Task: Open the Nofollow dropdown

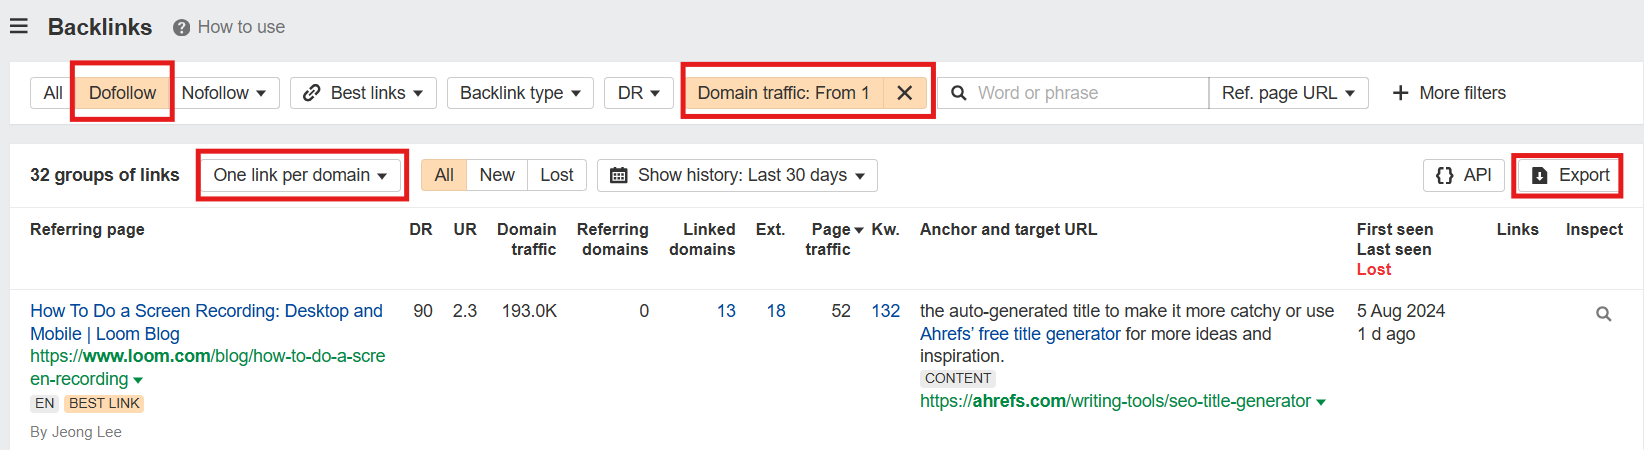Action: tap(223, 93)
